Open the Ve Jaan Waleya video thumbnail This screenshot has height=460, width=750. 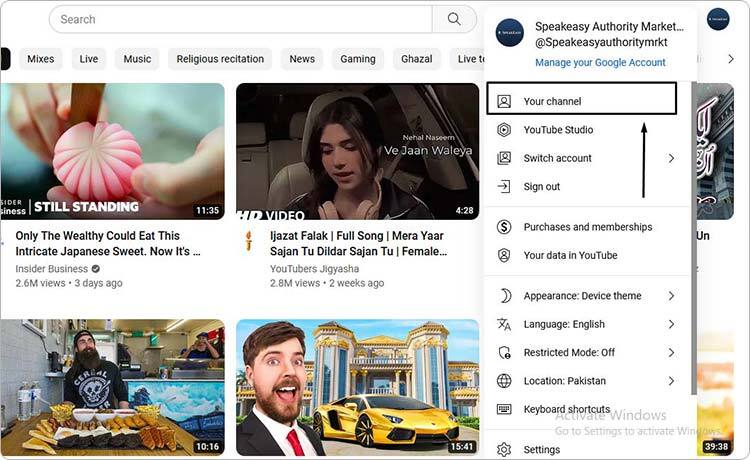357,151
